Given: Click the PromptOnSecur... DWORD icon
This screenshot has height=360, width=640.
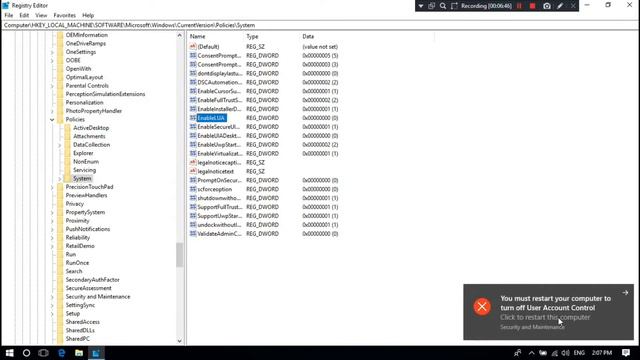Looking at the screenshot, I should pyautogui.click(x=193, y=180).
